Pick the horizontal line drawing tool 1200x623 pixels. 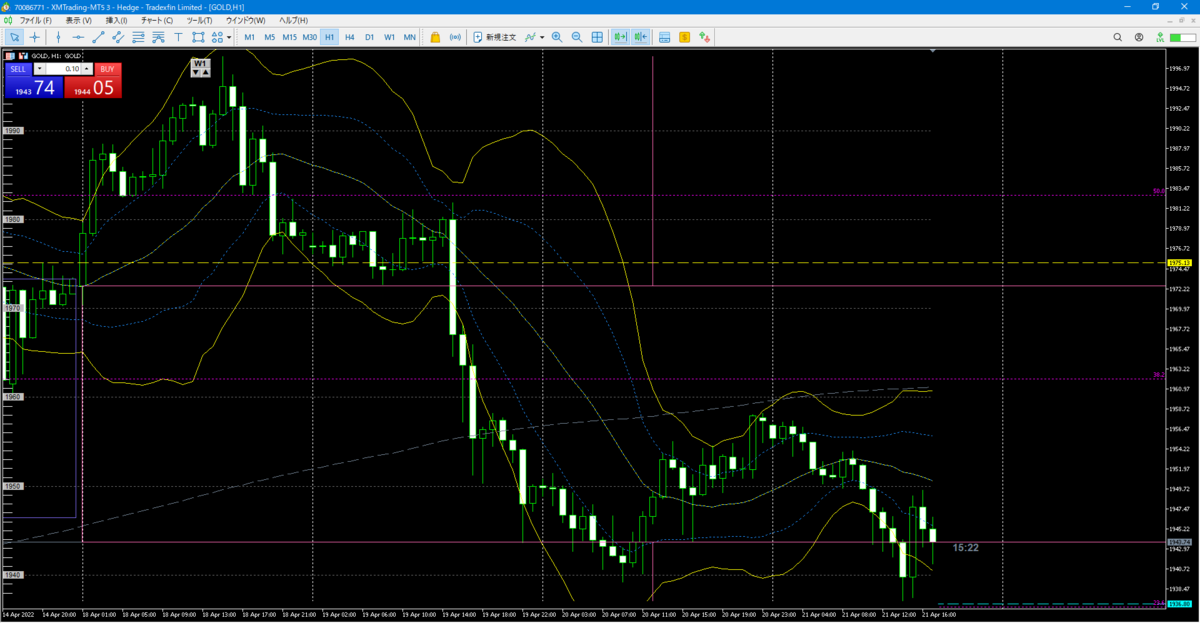pyautogui.click(x=78, y=37)
